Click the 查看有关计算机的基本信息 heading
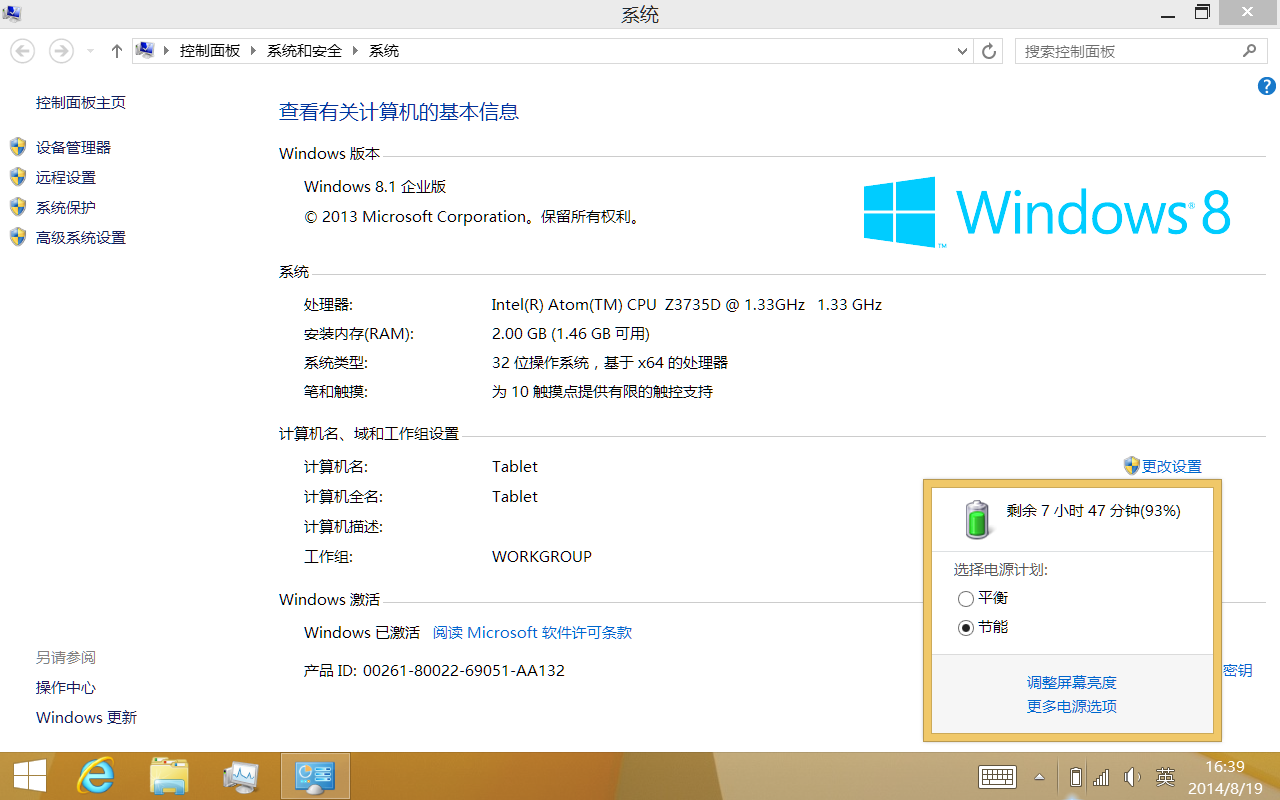The width and height of the screenshot is (1280, 800). click(399, 112)
